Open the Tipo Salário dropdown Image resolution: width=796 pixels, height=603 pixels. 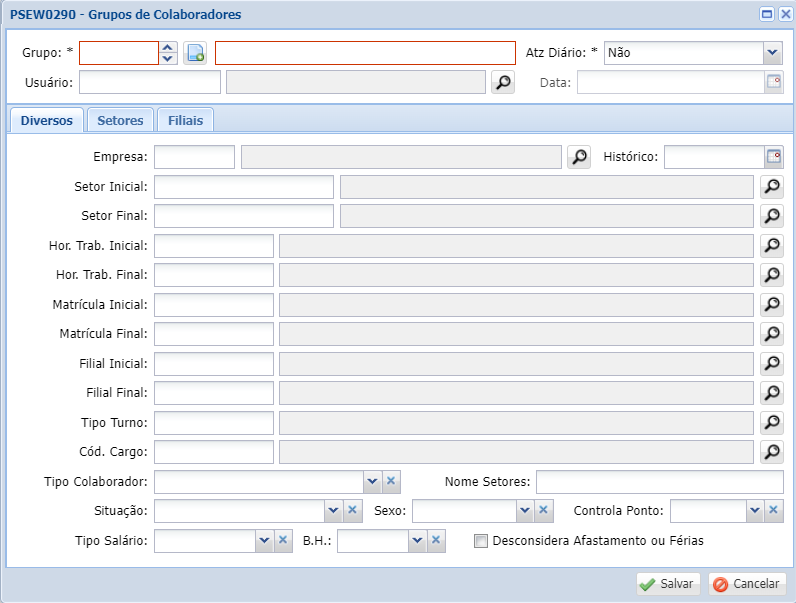click(265, 541)
